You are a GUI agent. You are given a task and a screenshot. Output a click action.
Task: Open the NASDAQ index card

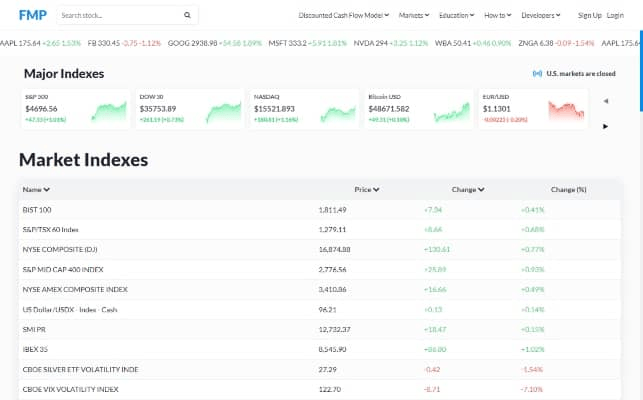pyautogui.click(x=304, y=109)
